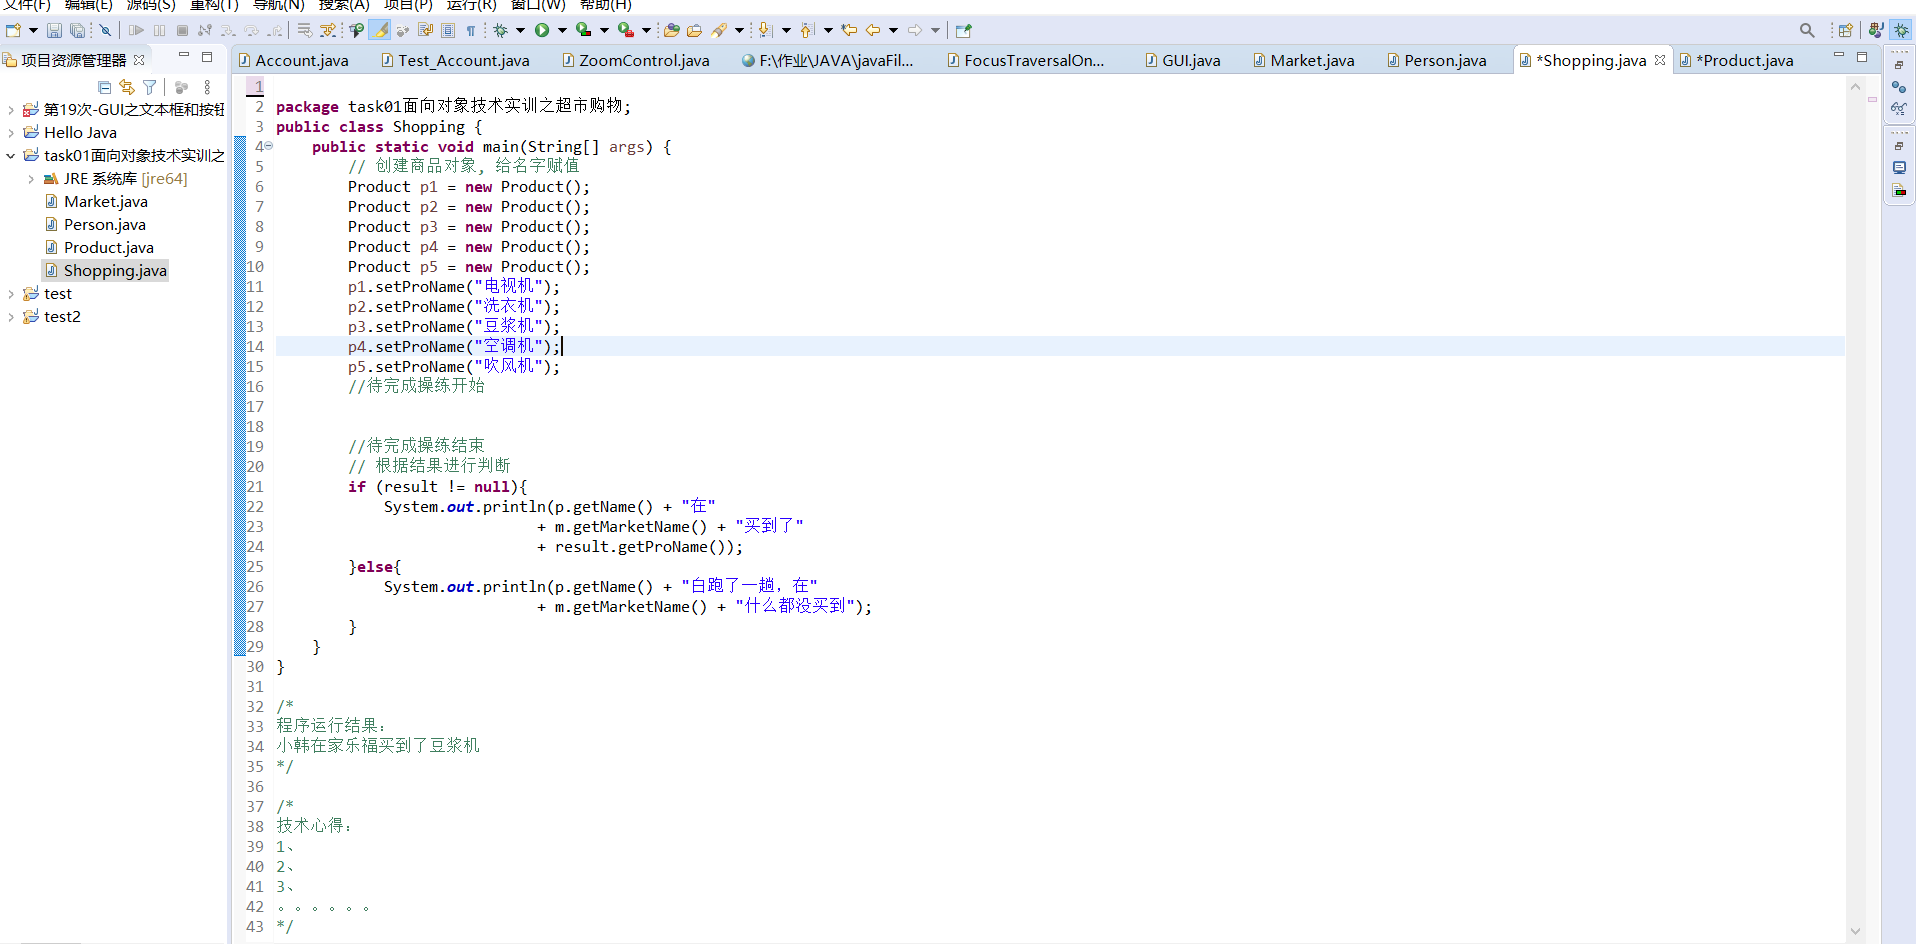Click the Previous Annotation icon
The width and height of the screenshot is (1916, 944).
[808, 30]
